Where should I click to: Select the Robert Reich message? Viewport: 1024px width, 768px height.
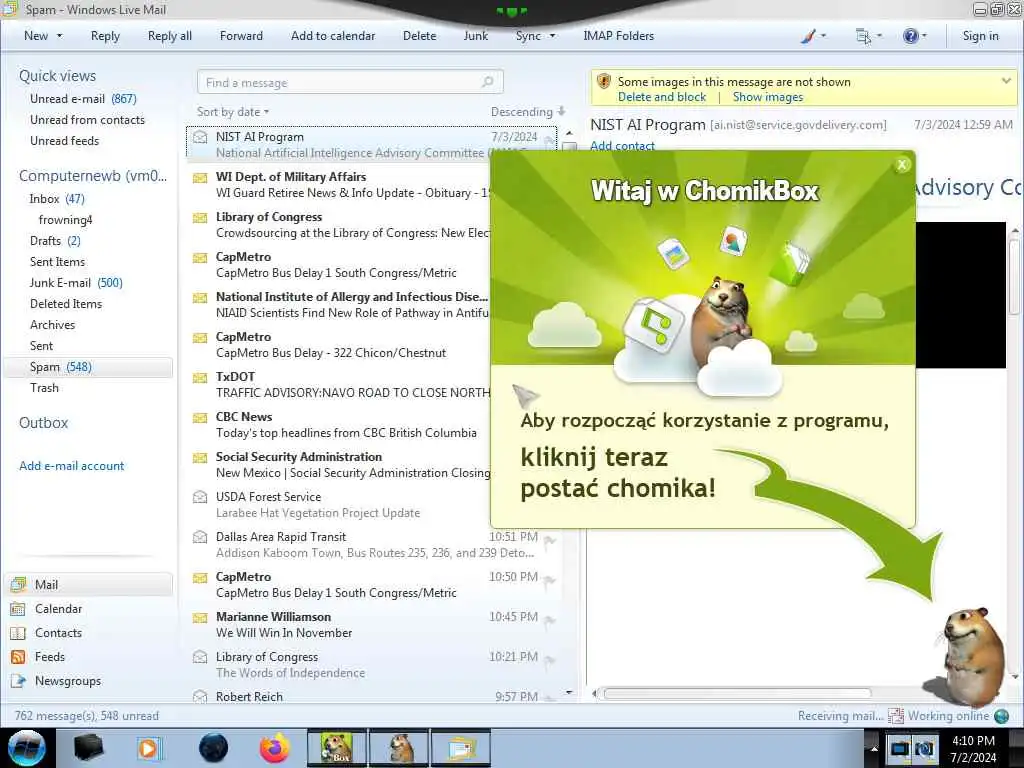pyautogui.click(x=372, y=697)
